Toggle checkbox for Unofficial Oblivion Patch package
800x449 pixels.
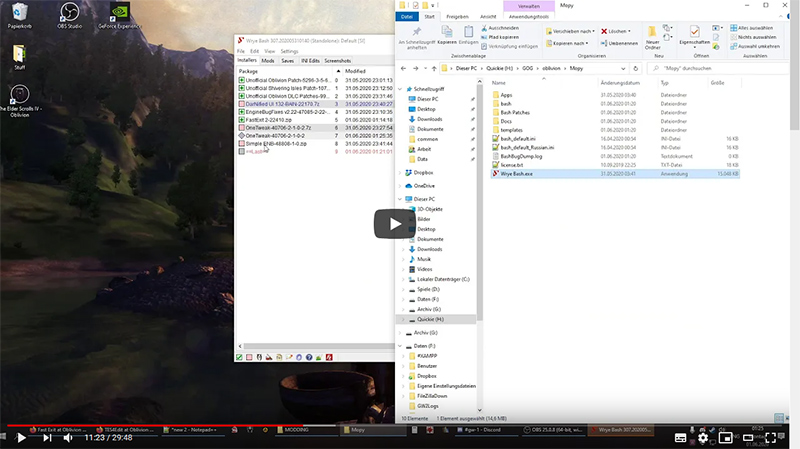(242, 80)
